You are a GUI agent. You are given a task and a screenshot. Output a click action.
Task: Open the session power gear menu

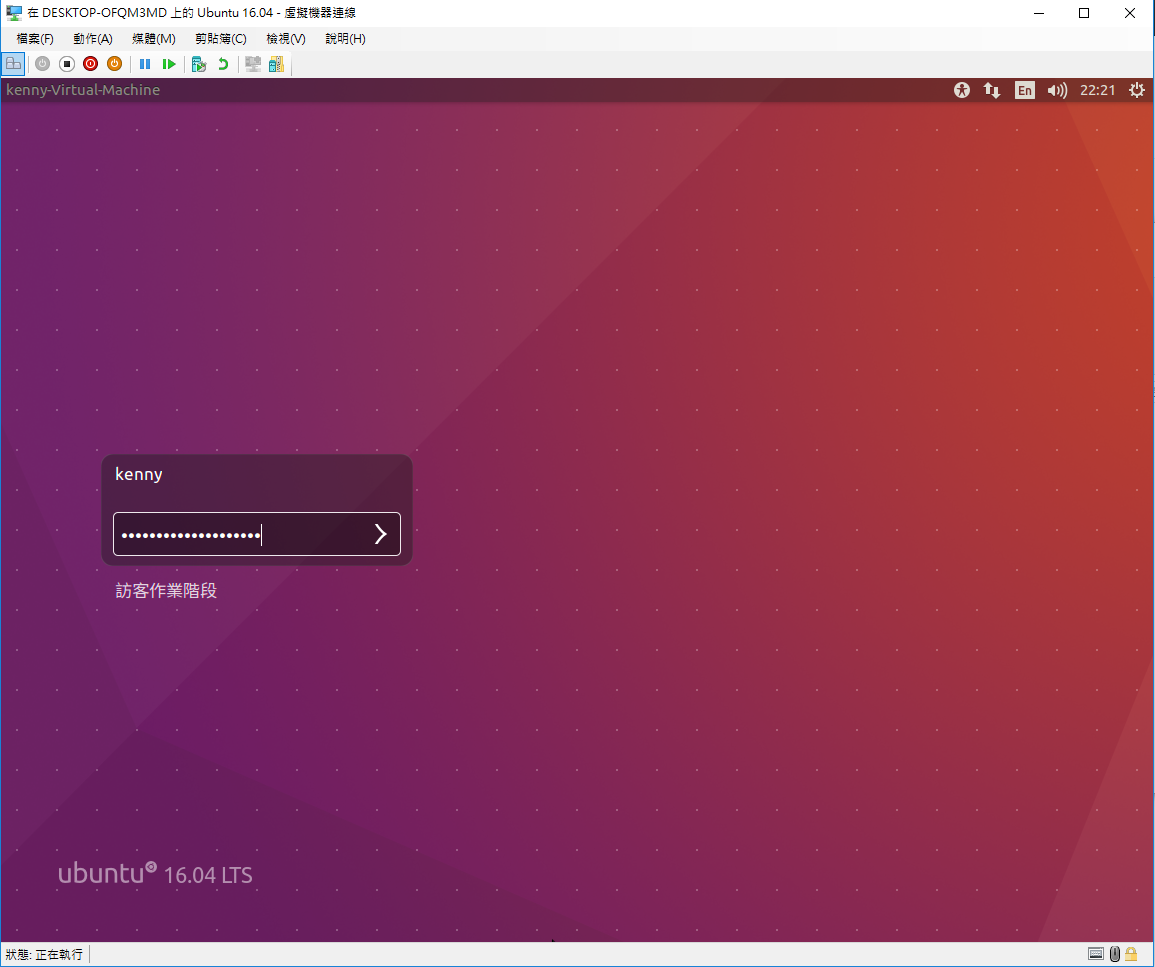click(1136, 90)
